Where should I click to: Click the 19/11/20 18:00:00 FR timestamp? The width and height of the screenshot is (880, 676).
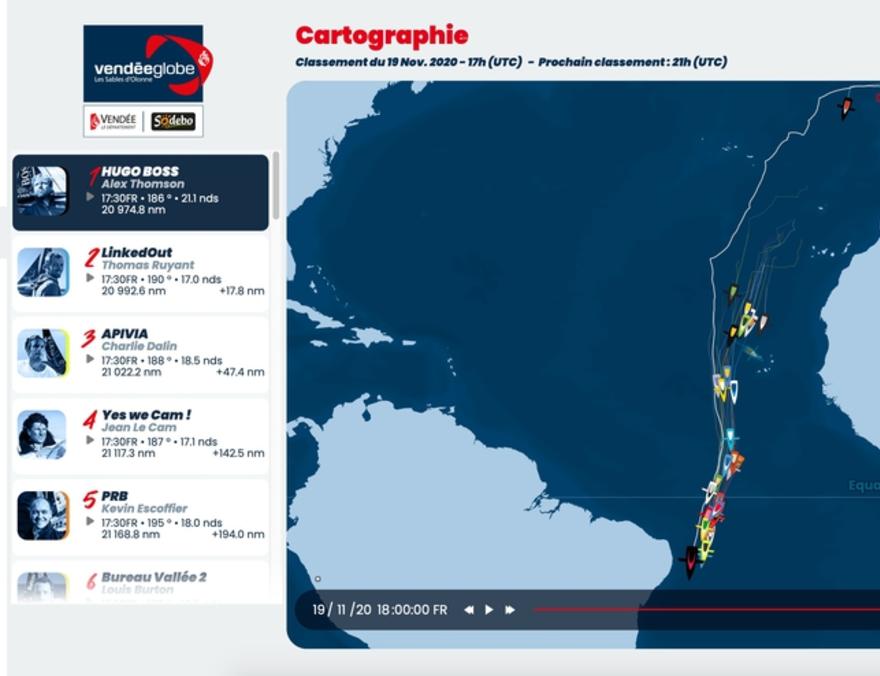(380, 610)
